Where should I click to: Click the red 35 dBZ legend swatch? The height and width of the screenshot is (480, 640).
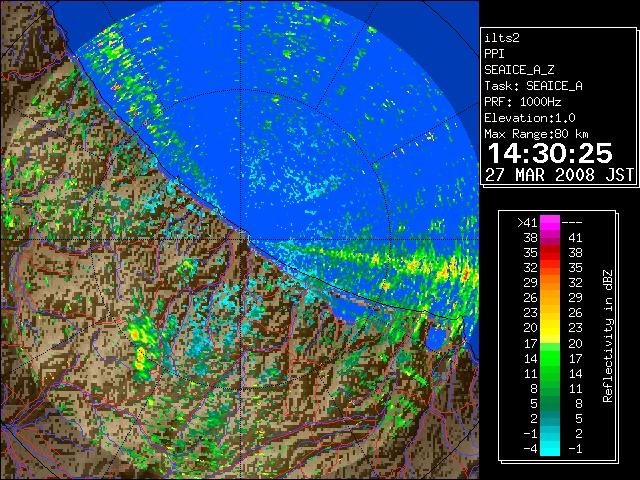pos(550,253)
